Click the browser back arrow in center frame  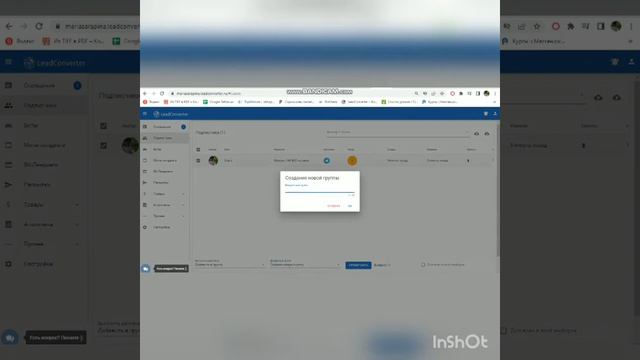[144, 93]
